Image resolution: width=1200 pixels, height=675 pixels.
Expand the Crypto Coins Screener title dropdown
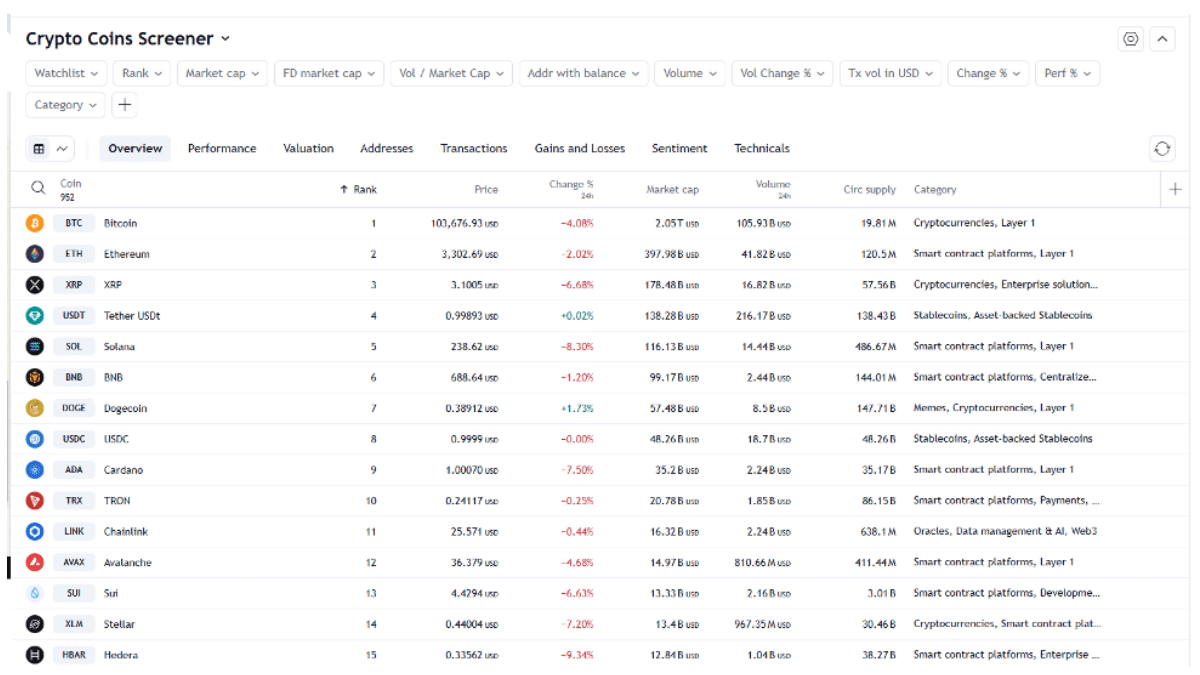(225, 39)
